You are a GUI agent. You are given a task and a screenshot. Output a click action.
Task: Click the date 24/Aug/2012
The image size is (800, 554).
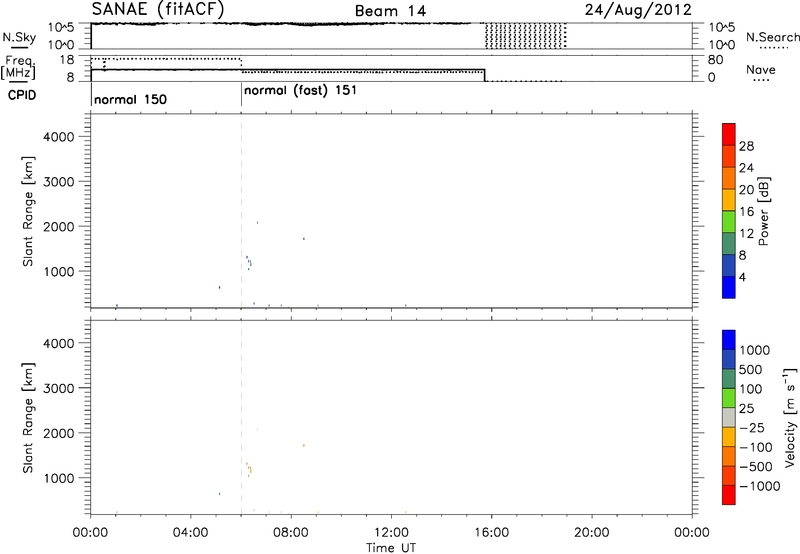pyautogui.click(x=638, y=10)
